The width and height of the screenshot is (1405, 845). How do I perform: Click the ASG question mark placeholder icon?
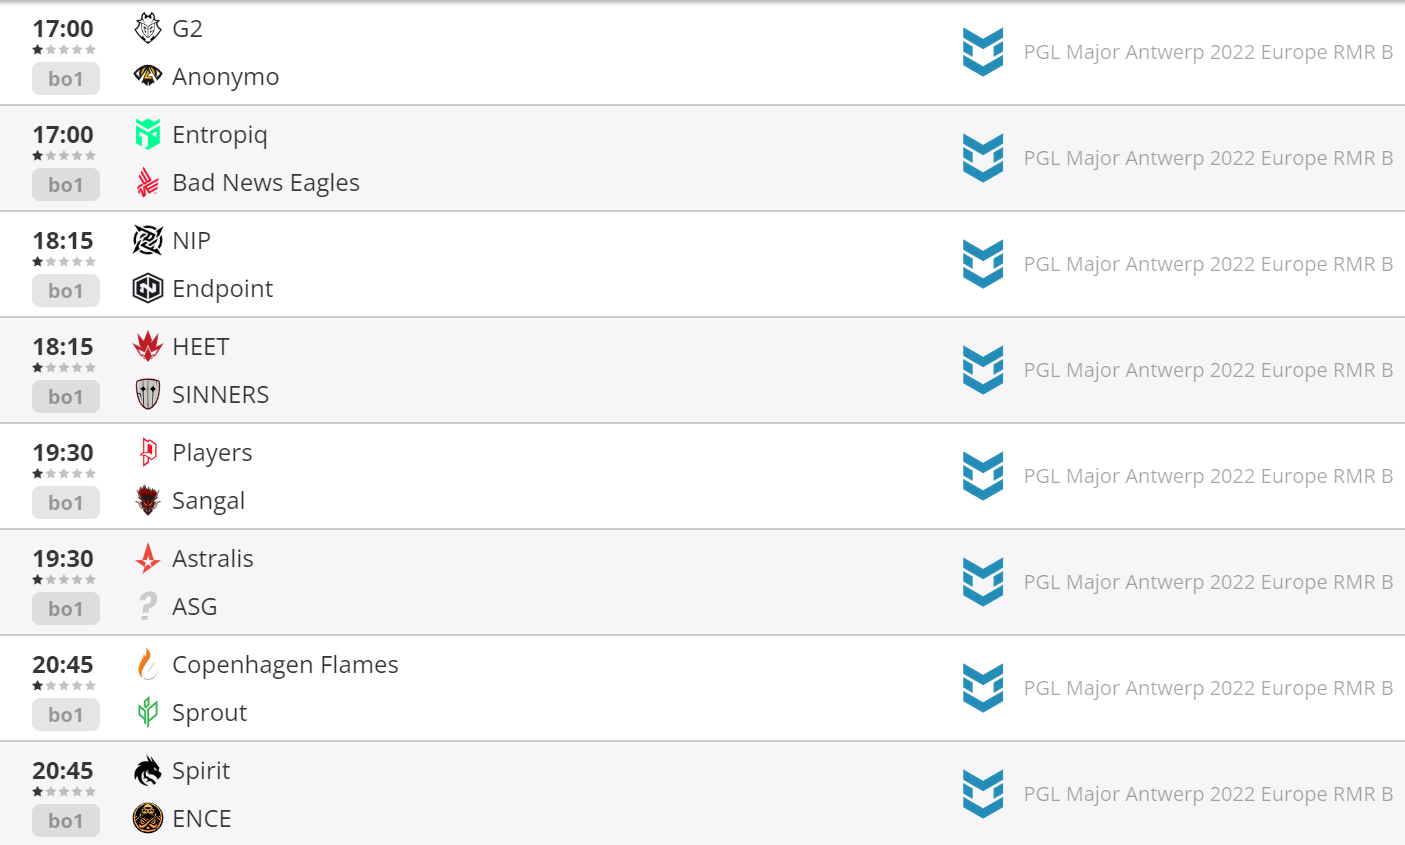point(148,606)
